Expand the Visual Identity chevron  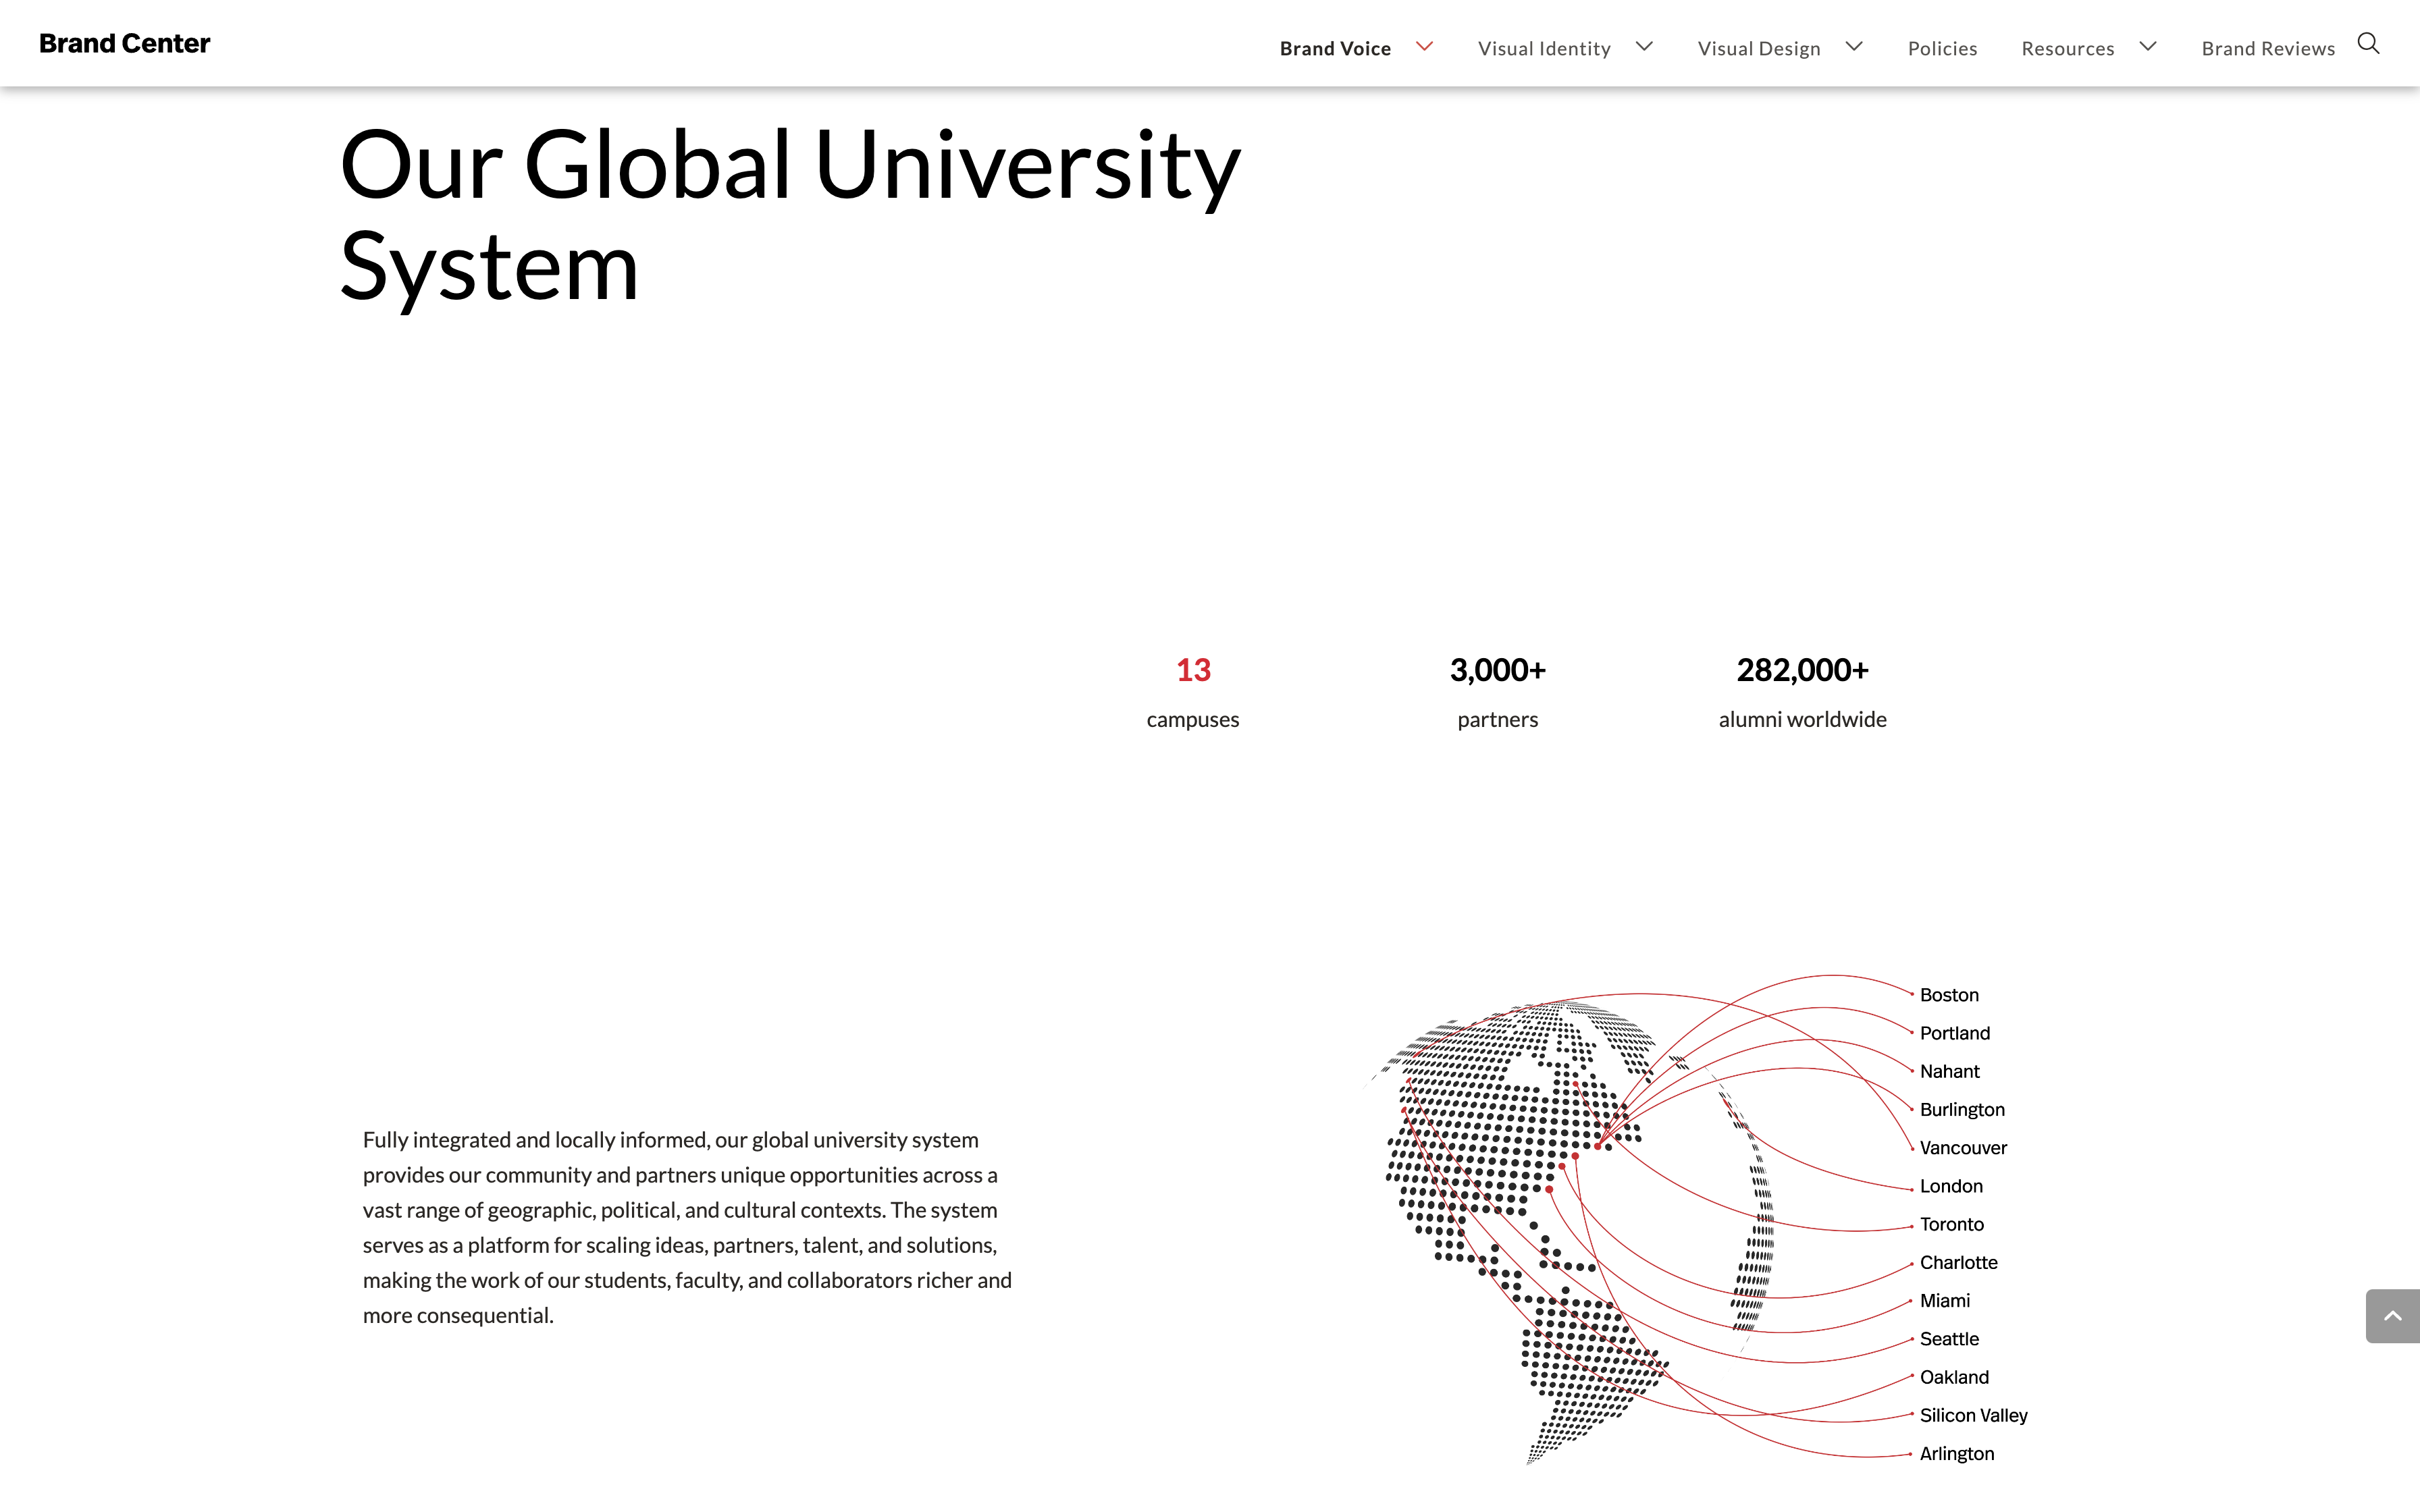[x=1644, y=46]
